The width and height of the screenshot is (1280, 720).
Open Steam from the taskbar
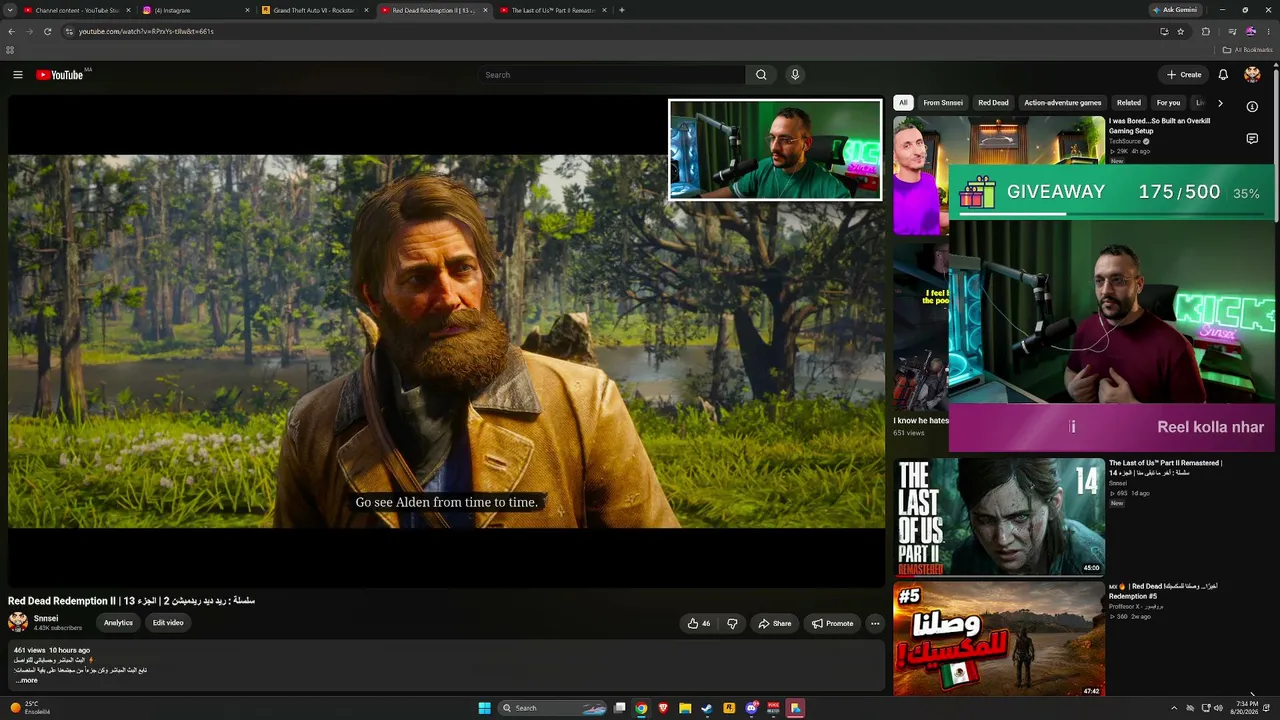(707, 708)
